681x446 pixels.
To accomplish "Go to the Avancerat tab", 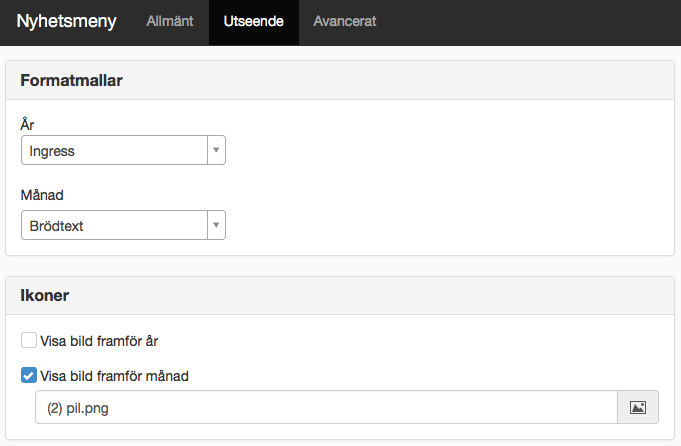I will coord(345,21).
